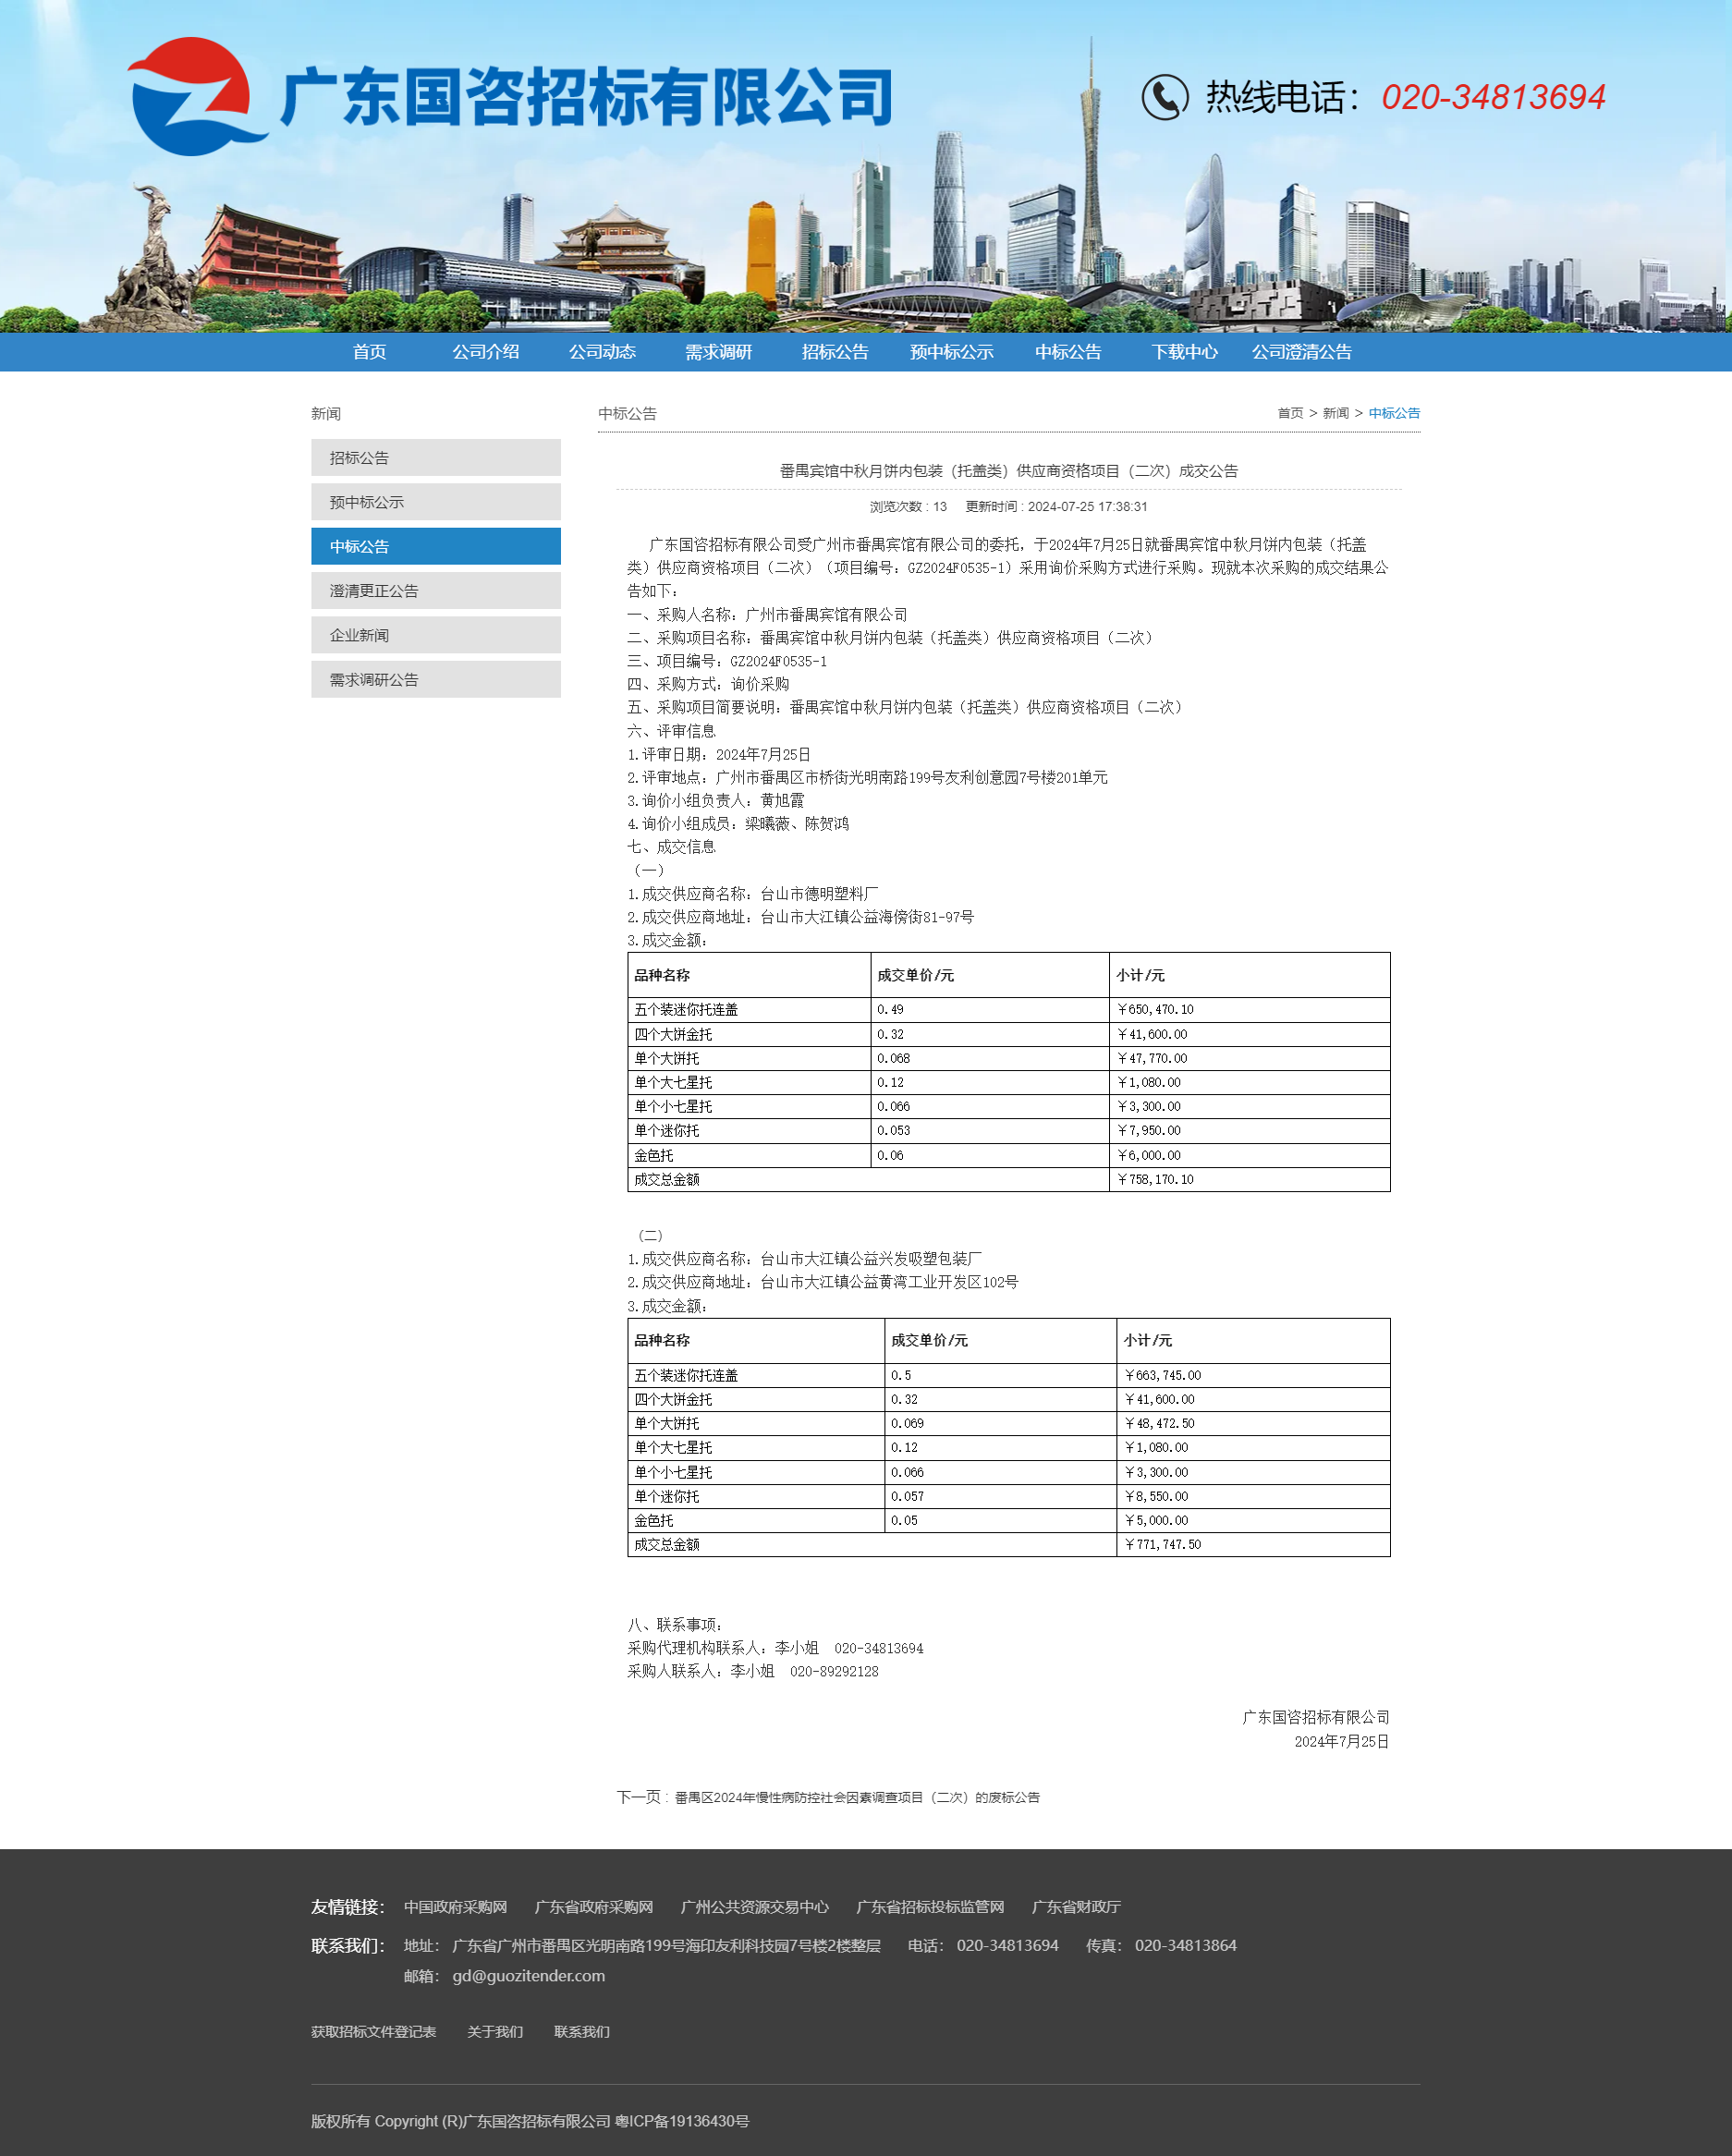
Task: Click 获取招标文件登记表 in the footer
Action: [373, 2032]
